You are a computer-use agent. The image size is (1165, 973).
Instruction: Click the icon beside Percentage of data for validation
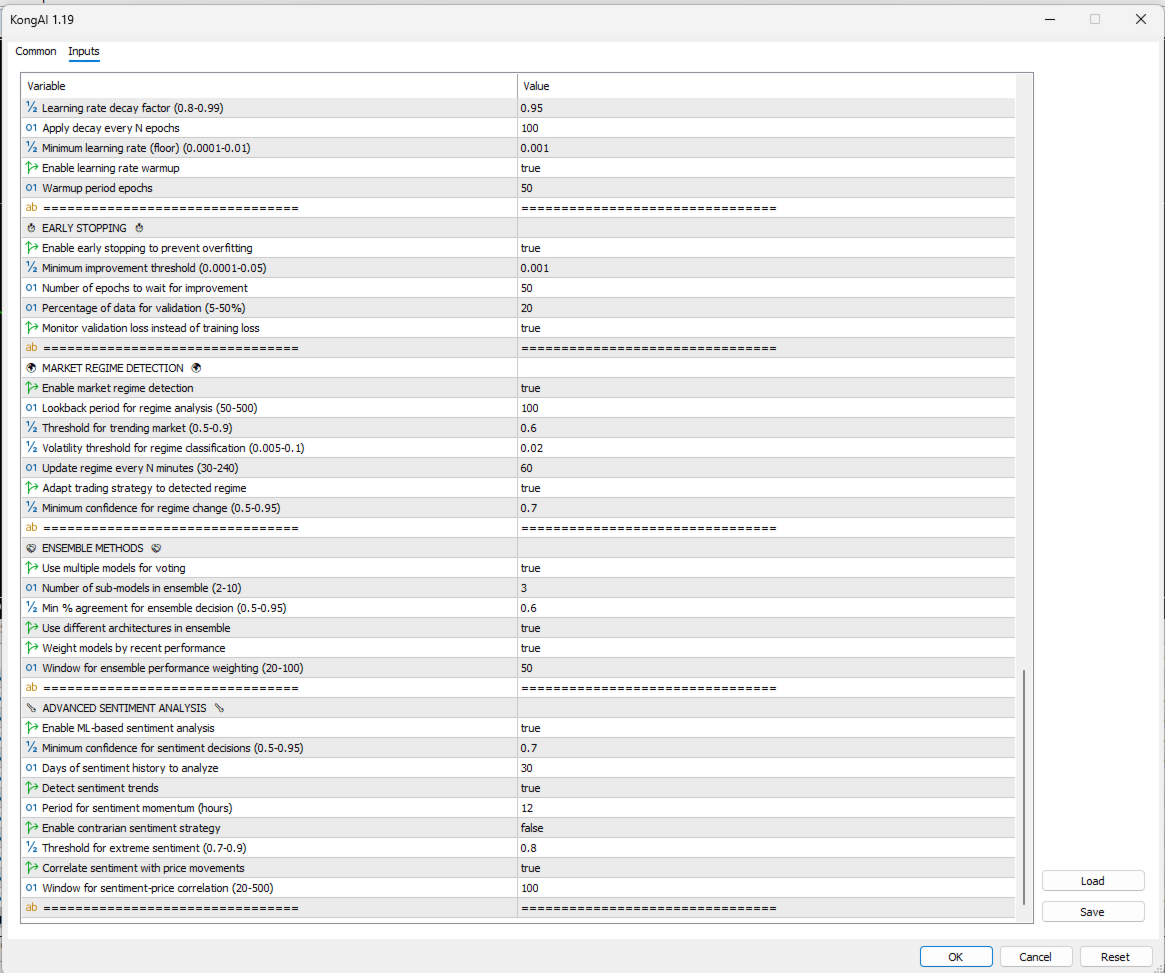[x=31, y=308]
